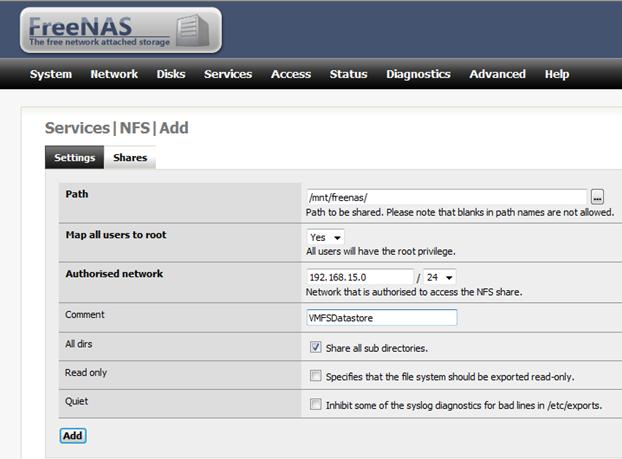Toggle the Read only checkbox
Viewport: 622px width, 459px height.
point(316,377)
